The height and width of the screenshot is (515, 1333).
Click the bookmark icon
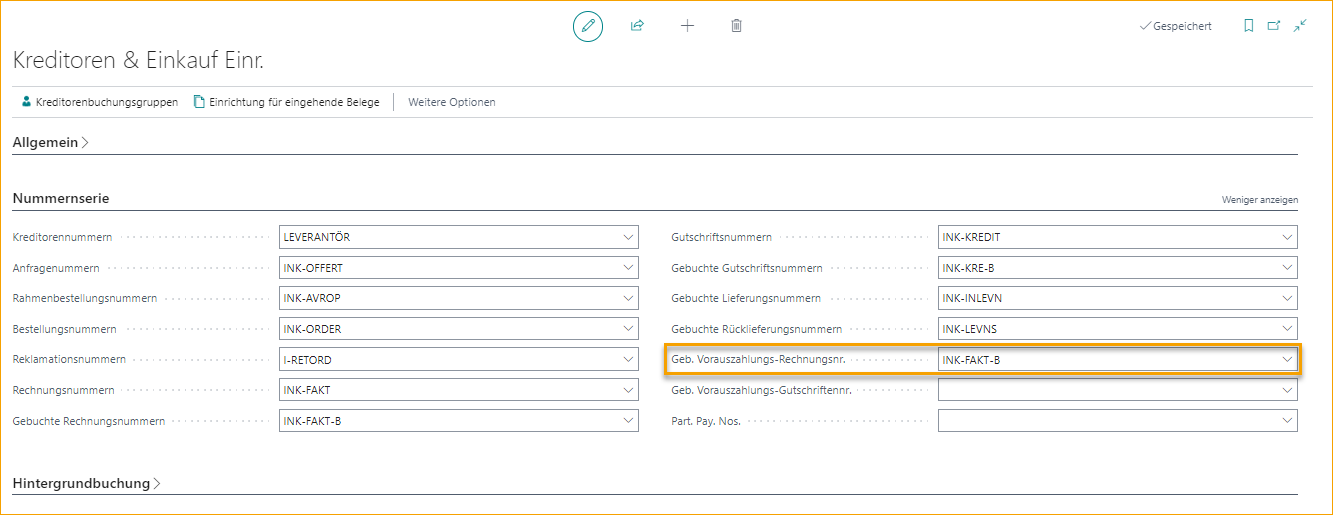[x=1249, y=26]
